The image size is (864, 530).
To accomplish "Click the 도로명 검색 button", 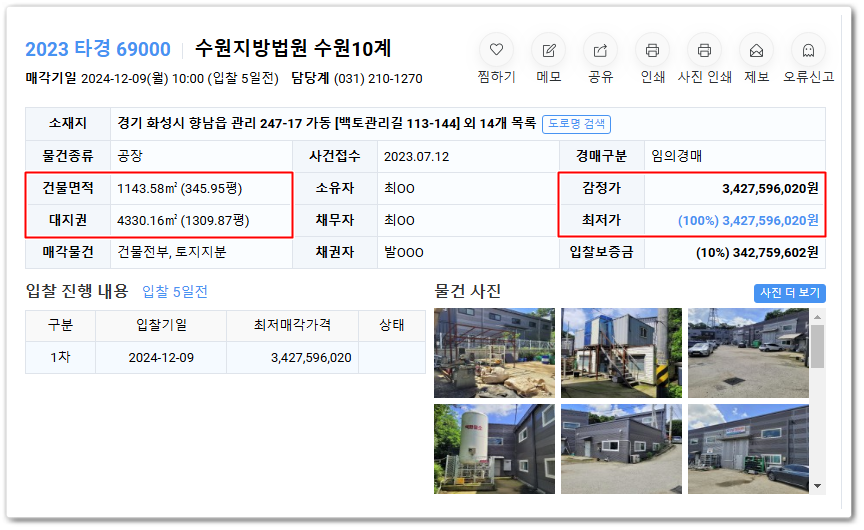I will [x=576, y=124].
